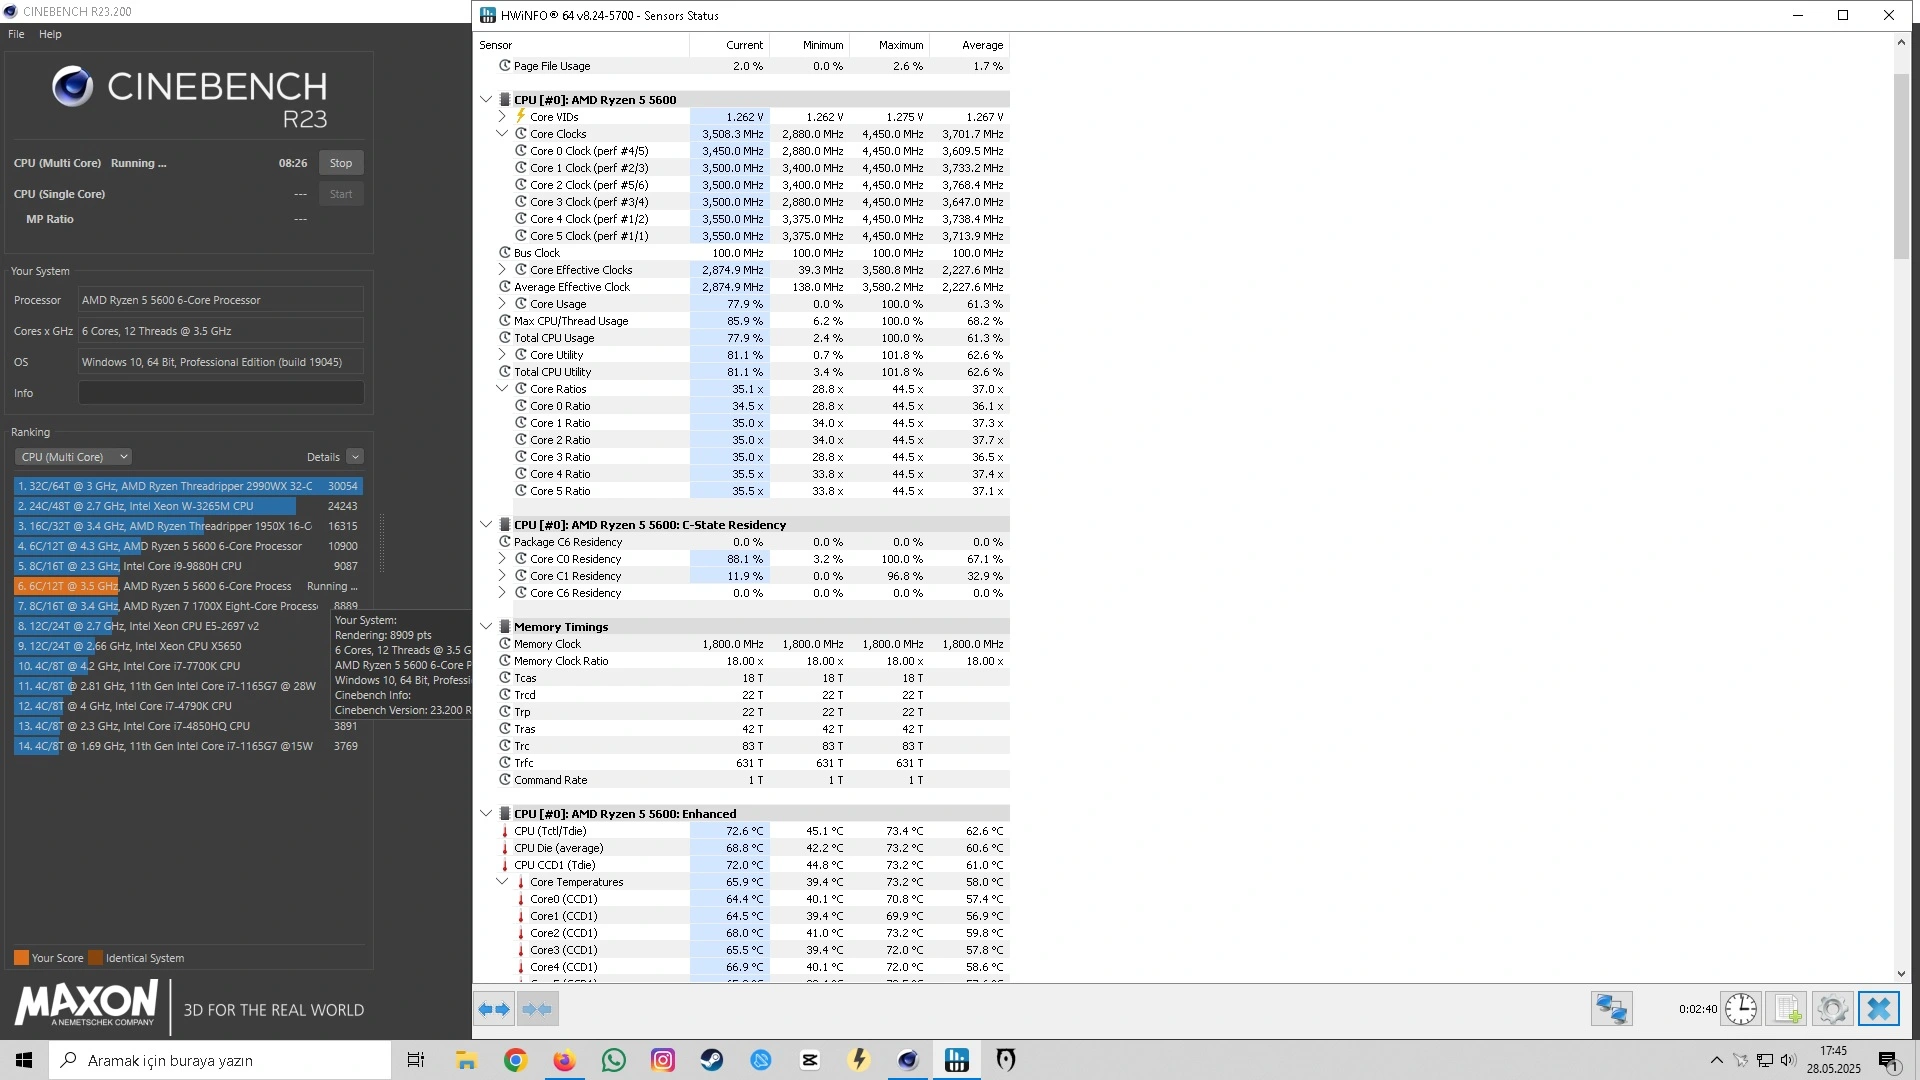Screen dimensions: 1920x1080
Task: Click Cinebench R23 logo sphere
Action: click(72, 87)
